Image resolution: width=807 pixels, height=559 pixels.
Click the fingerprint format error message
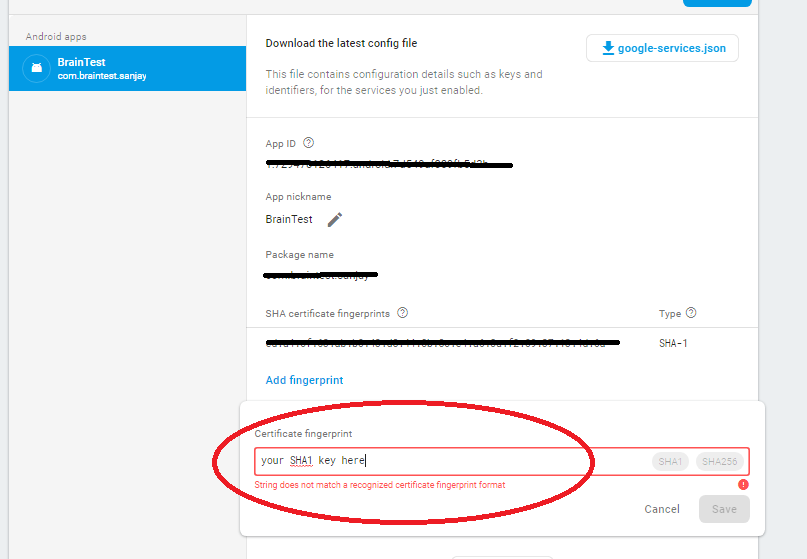tap(380, 485)
